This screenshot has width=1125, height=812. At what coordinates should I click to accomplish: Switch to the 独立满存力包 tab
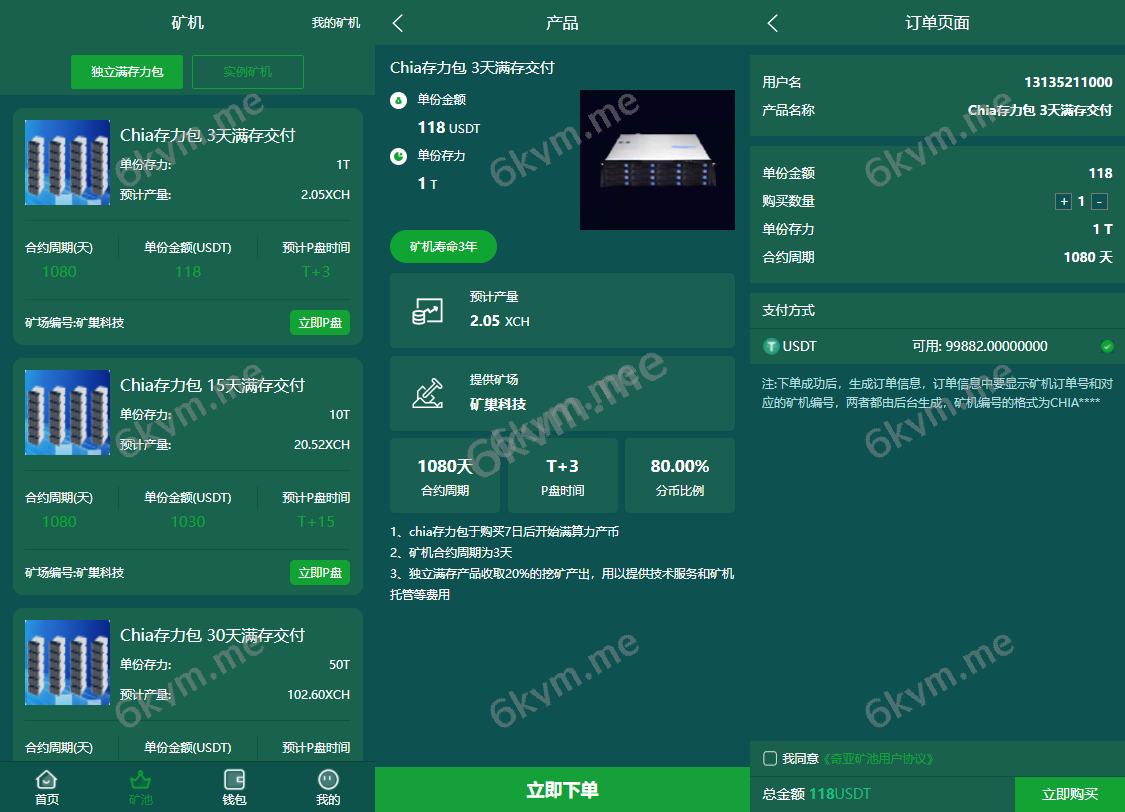coord(127,72)
